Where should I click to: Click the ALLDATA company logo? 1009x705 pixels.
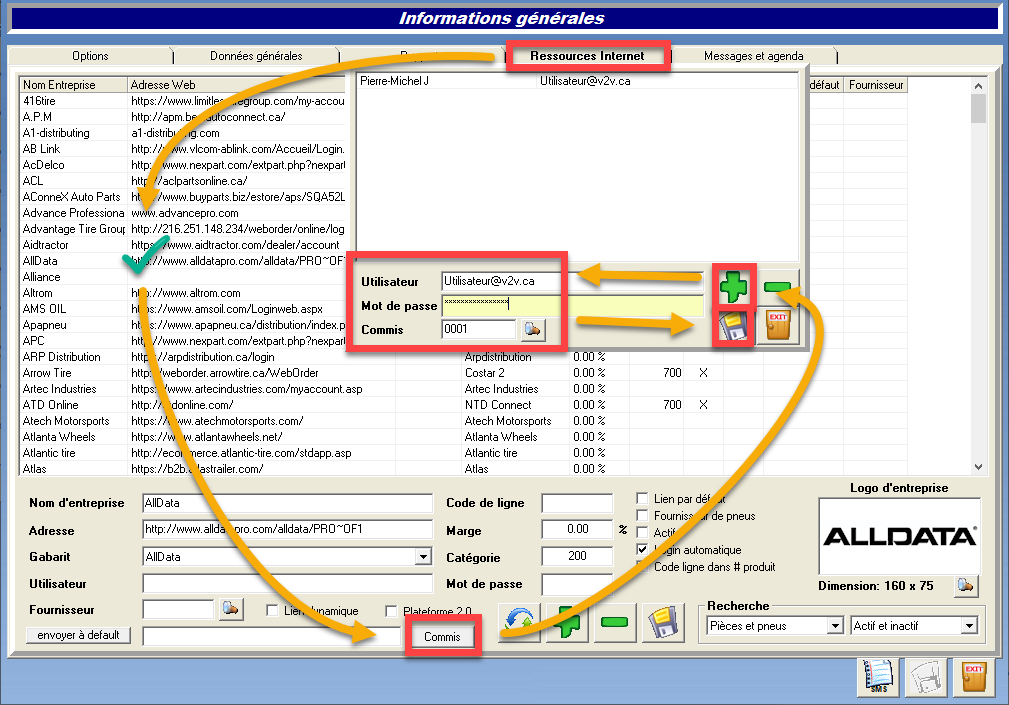899,536
